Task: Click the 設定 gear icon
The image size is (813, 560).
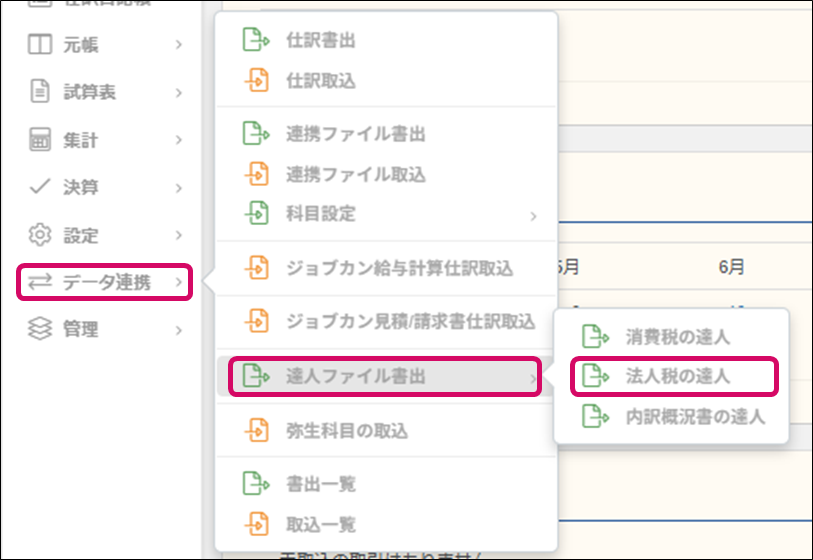Action: click(39, 235)
